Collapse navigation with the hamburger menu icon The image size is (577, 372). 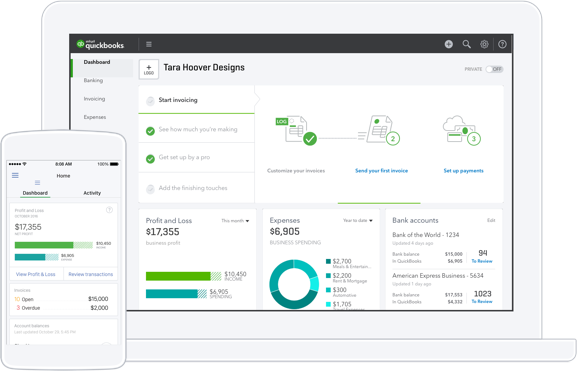[149, 44]
